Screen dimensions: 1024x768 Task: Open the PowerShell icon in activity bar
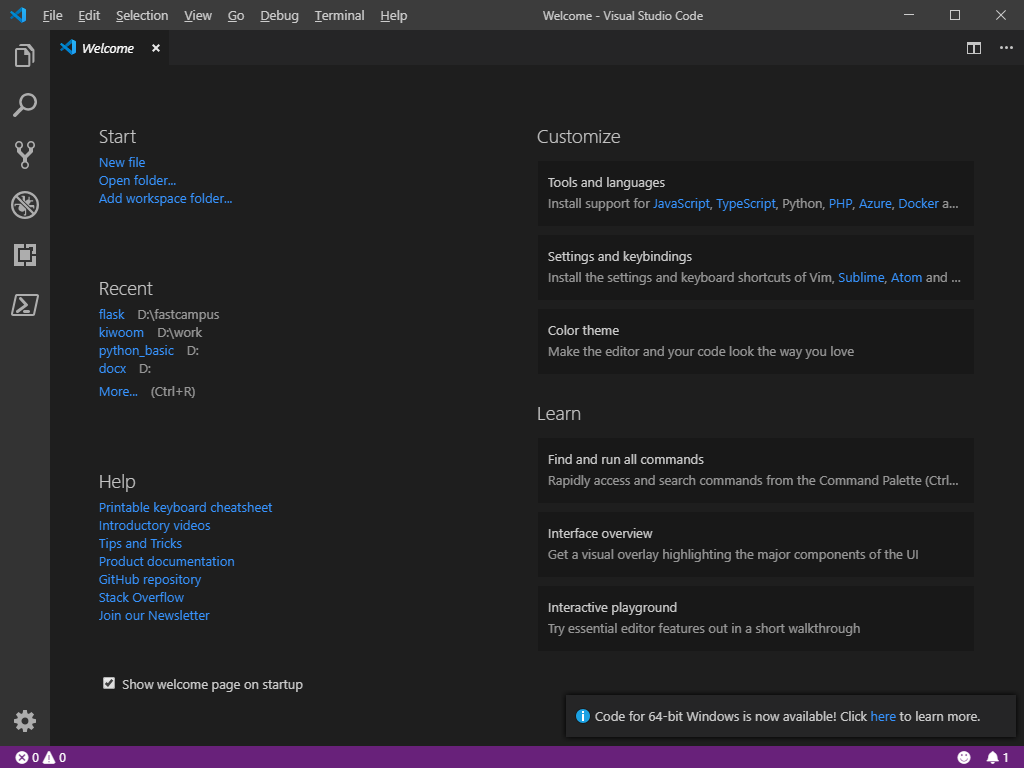[x=25, y=305]
